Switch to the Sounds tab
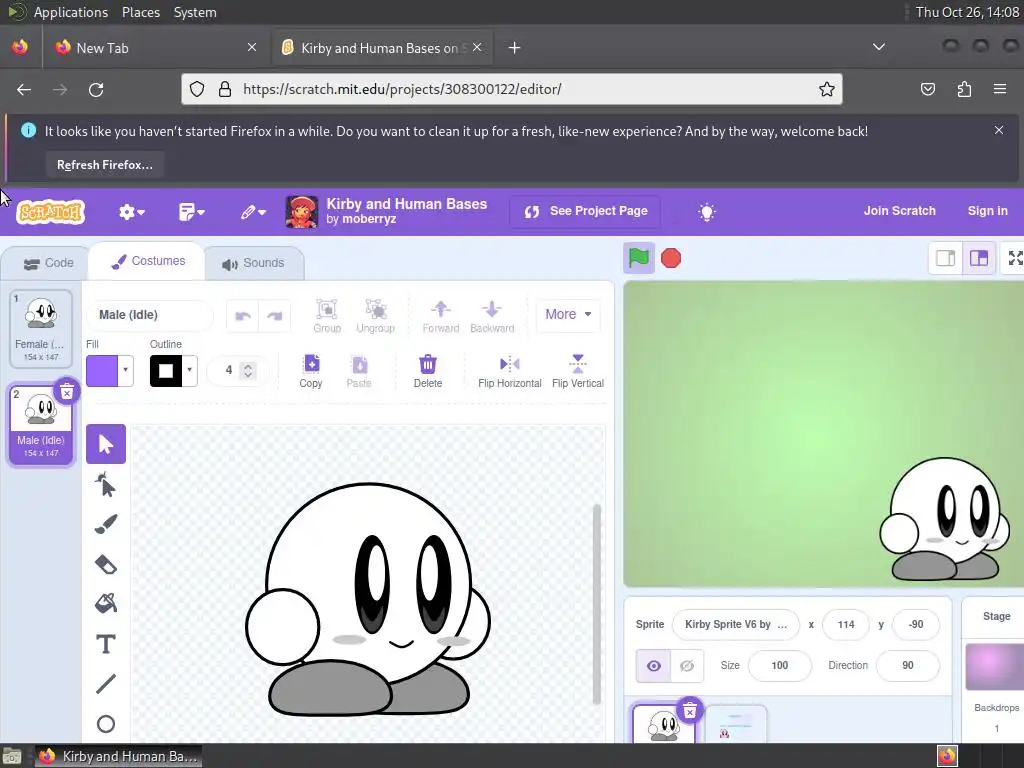Viewport: 1024px width, 768px height. click(253, 263)
